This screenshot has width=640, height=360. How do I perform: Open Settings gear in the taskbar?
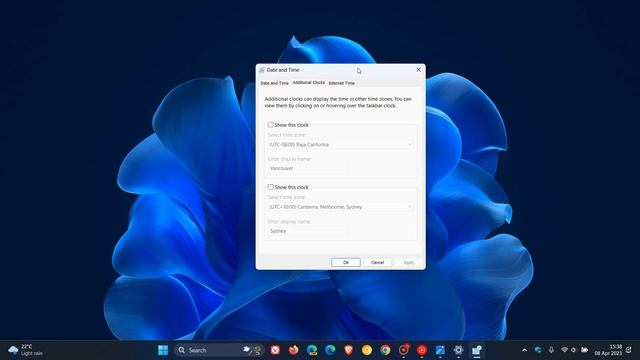[x=458, y=350]
